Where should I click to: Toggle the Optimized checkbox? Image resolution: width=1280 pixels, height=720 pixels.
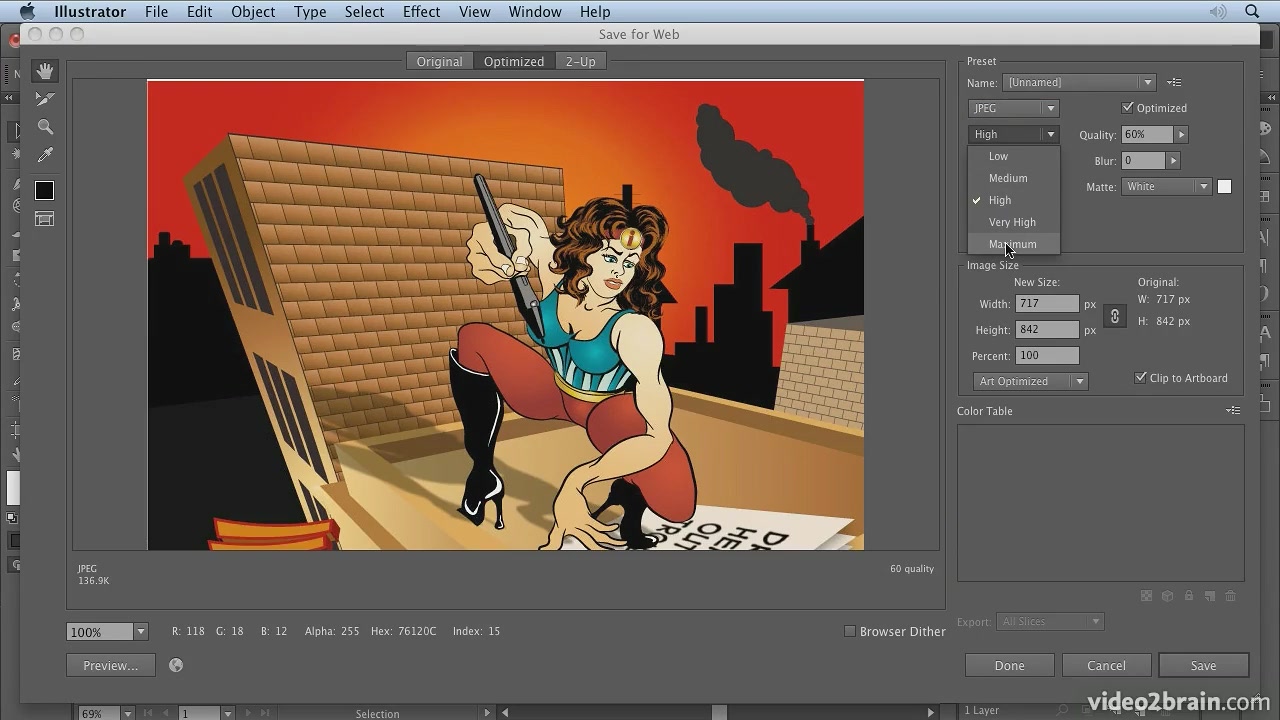[1128, 108]
